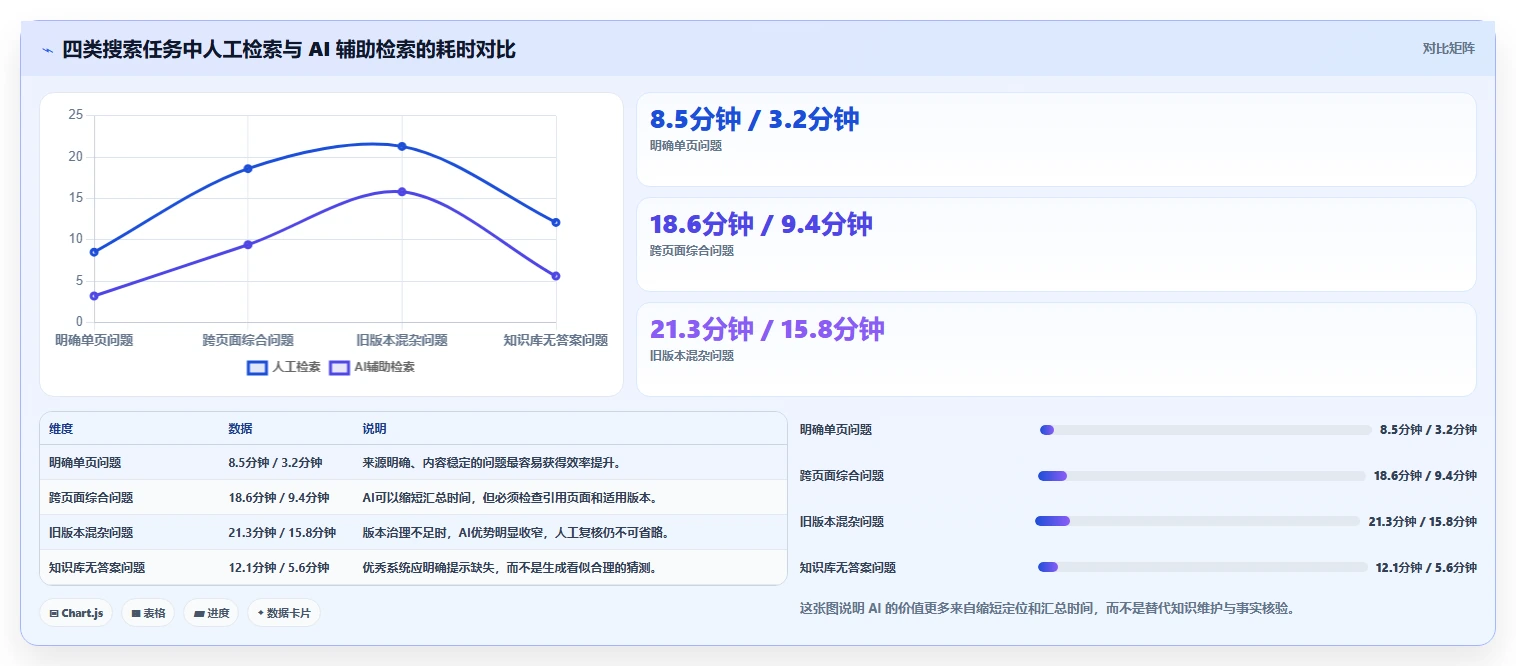
Task: Click the 人工检索 data point for 明确单页问题
Action: pos(94,252)
